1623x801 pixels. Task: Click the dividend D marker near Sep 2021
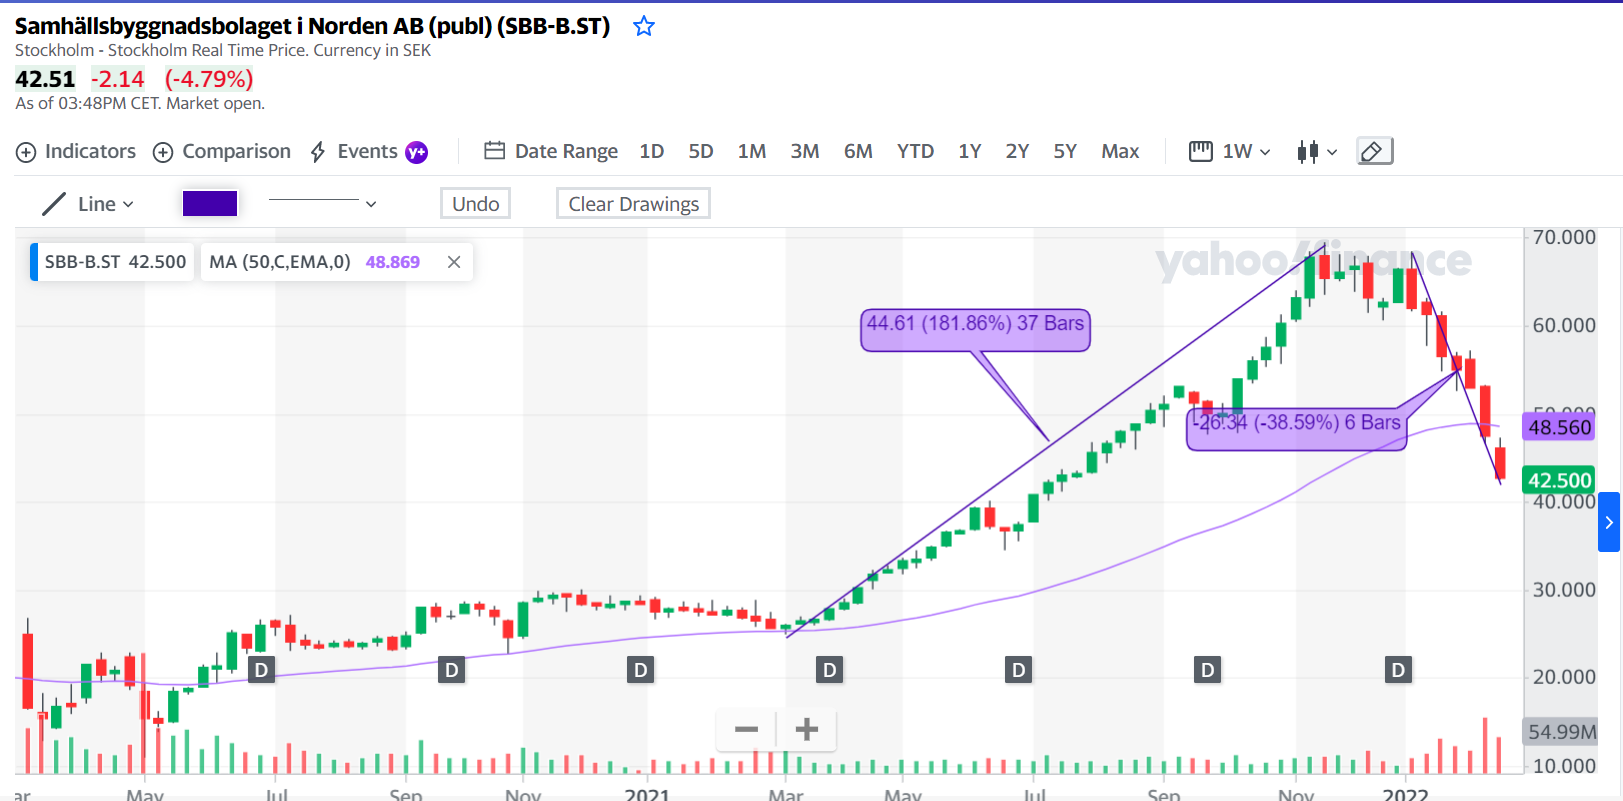pyautogui.click(x=1208, y=670)
